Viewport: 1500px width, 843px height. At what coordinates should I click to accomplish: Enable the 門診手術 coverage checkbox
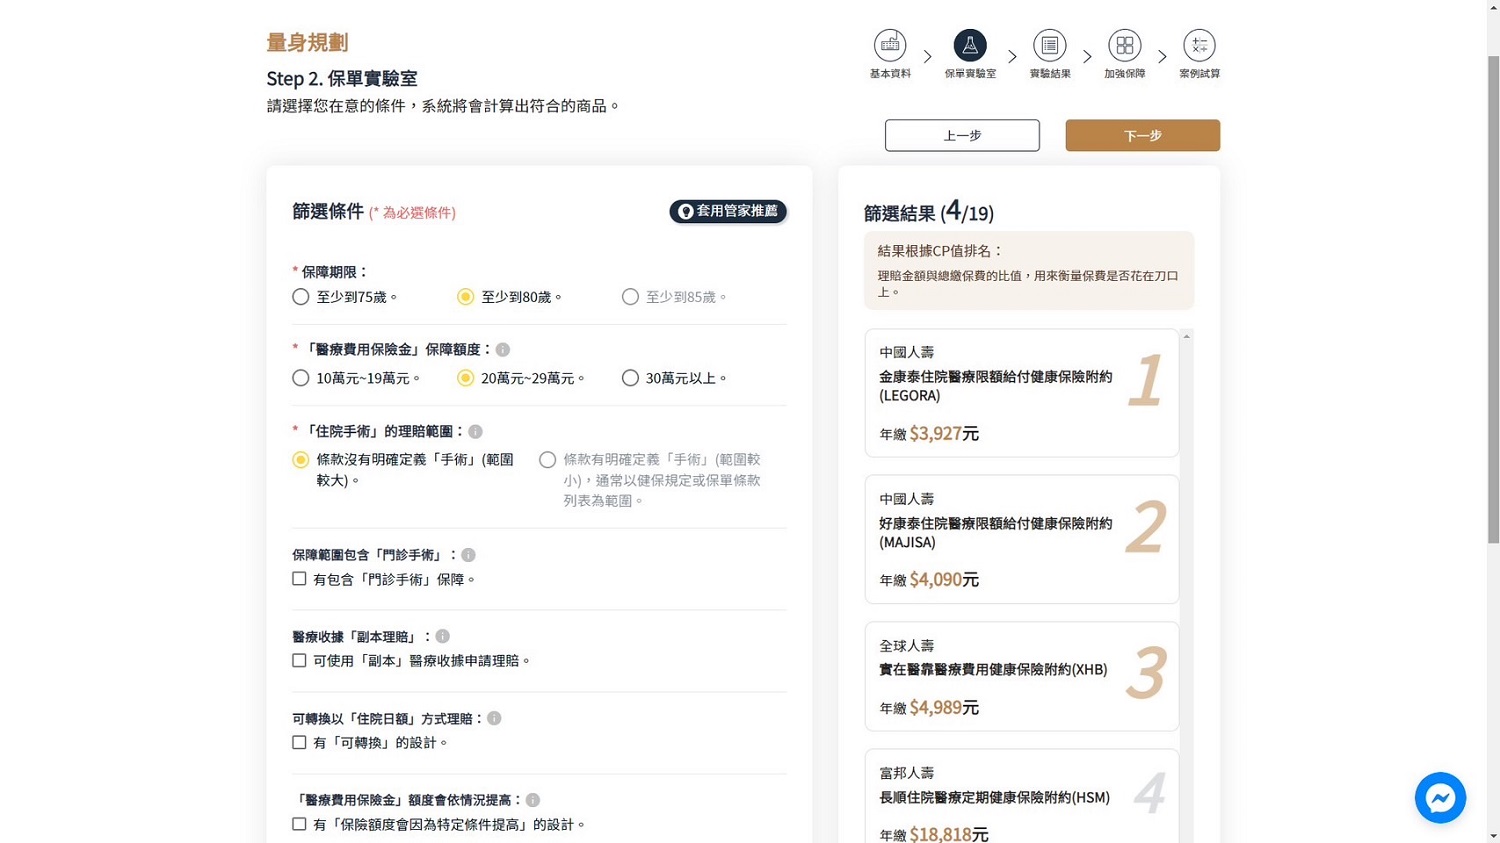pos(299,579)
